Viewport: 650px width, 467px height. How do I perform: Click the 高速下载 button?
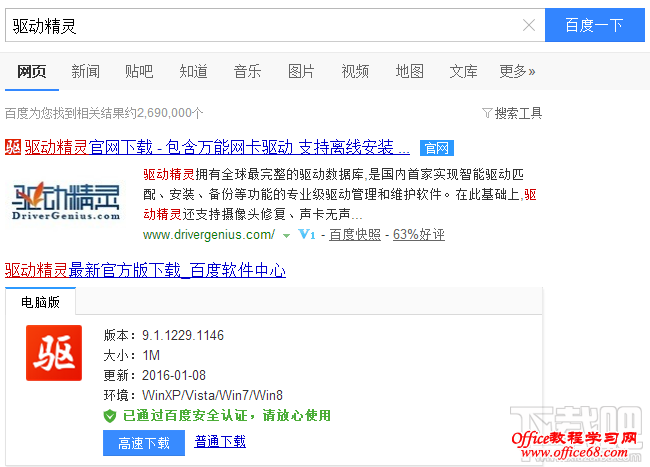(x=144, y=443)
